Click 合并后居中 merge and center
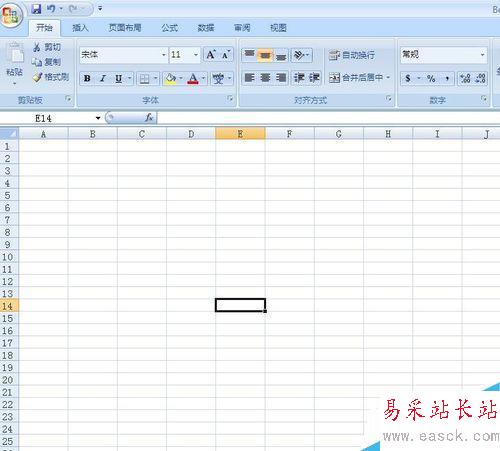This screenshot has height=451, width=500. 356,78
